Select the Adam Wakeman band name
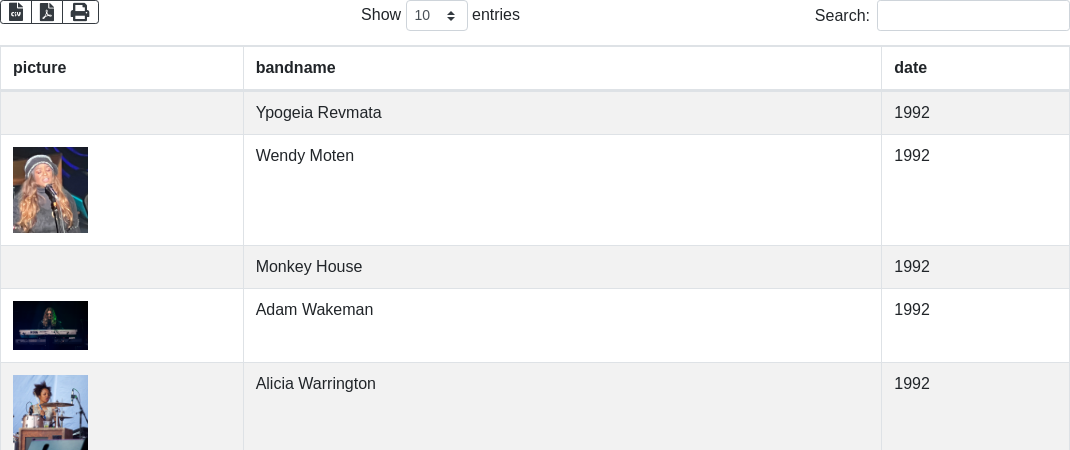 314,310
